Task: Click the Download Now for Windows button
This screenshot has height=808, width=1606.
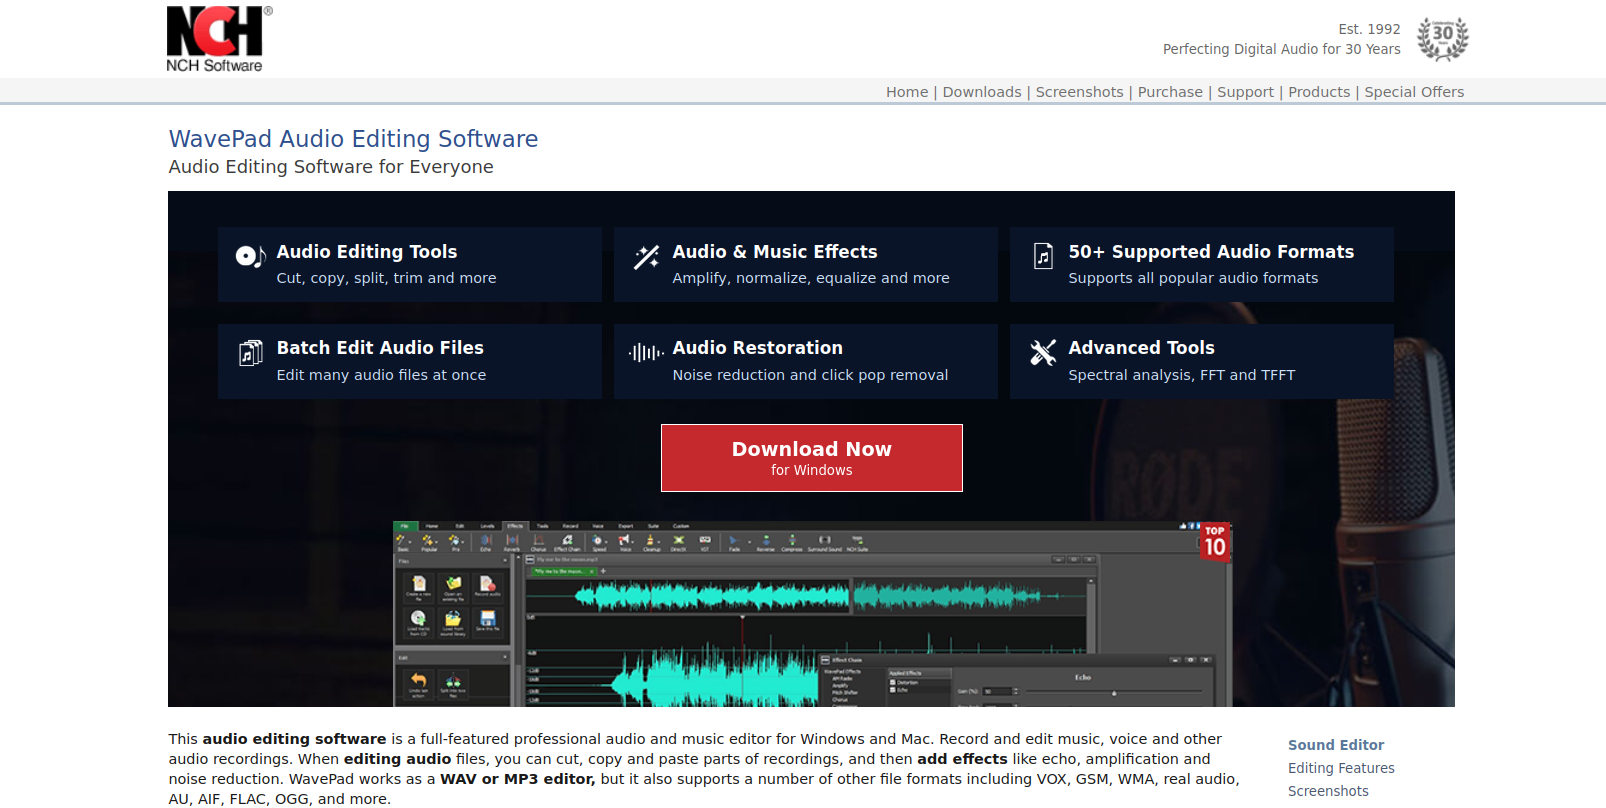Action: coord(811,458)
